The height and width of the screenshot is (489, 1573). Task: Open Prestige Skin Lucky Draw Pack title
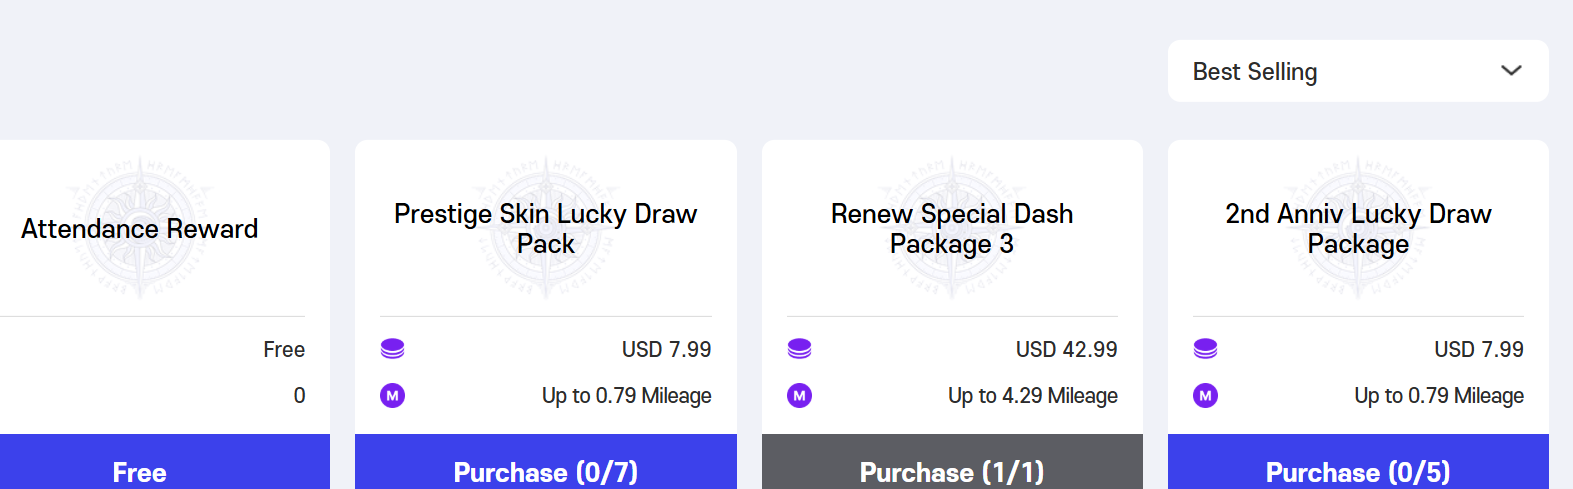point(546,229)
